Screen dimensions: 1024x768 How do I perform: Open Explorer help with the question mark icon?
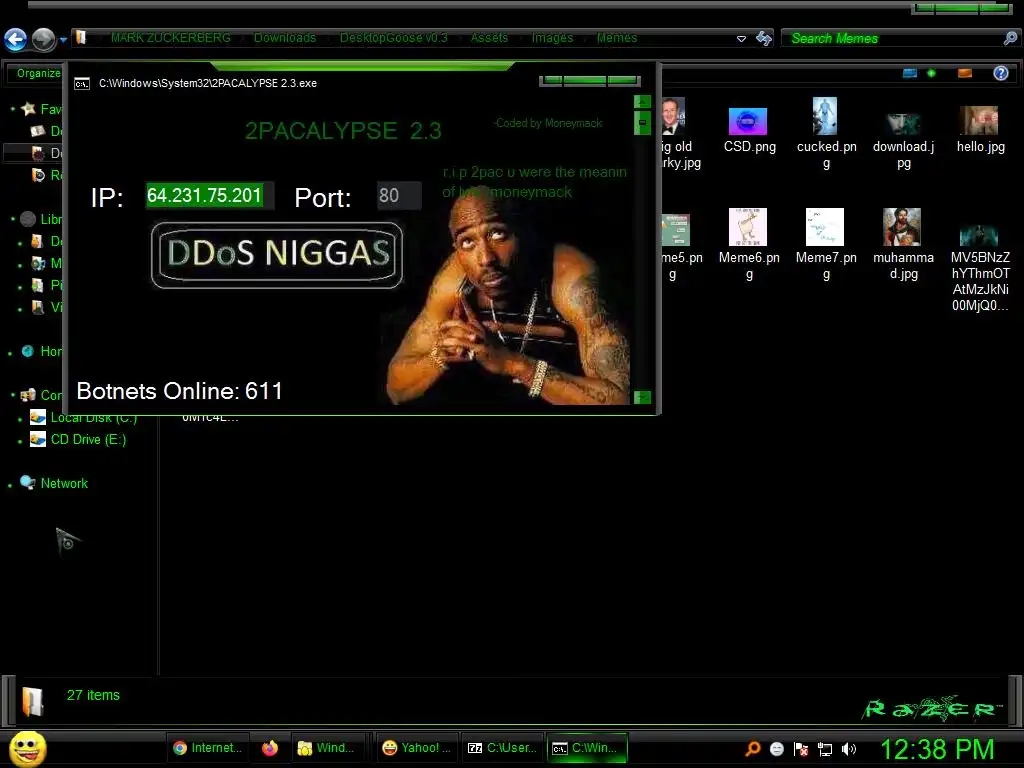pos(1000,73)
